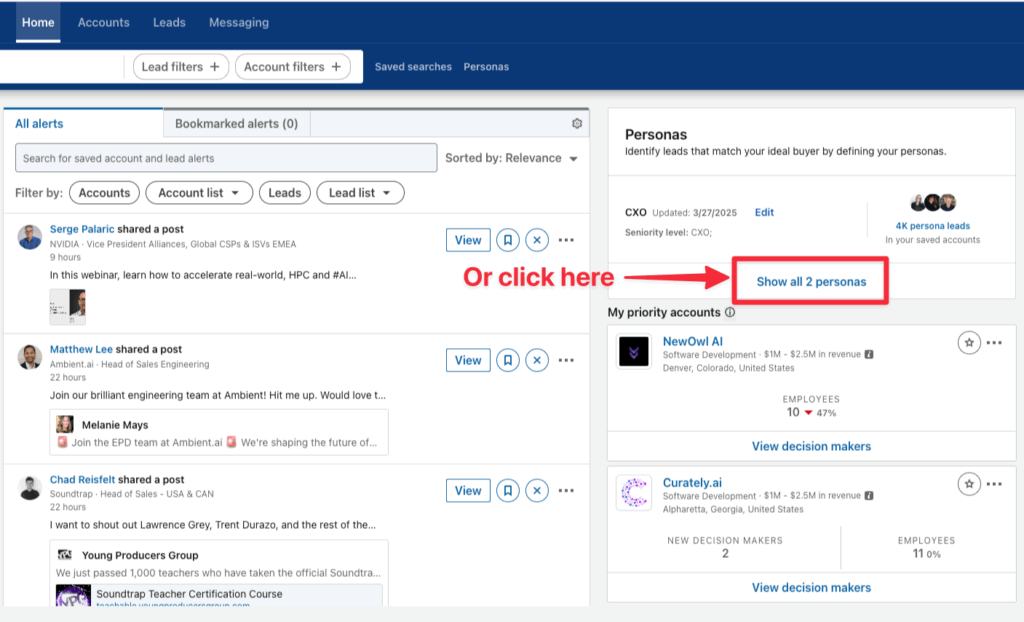Open Accounts in top navigation
Screen dimensions: 1024x622
[104, 22]
